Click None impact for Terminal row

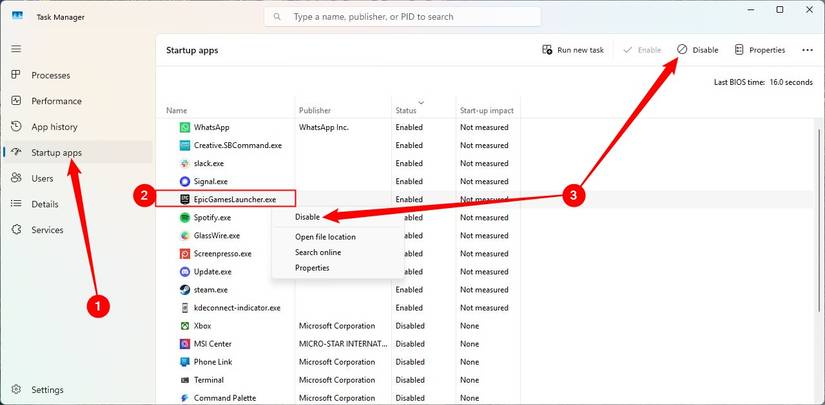click(x=468, y=380)
